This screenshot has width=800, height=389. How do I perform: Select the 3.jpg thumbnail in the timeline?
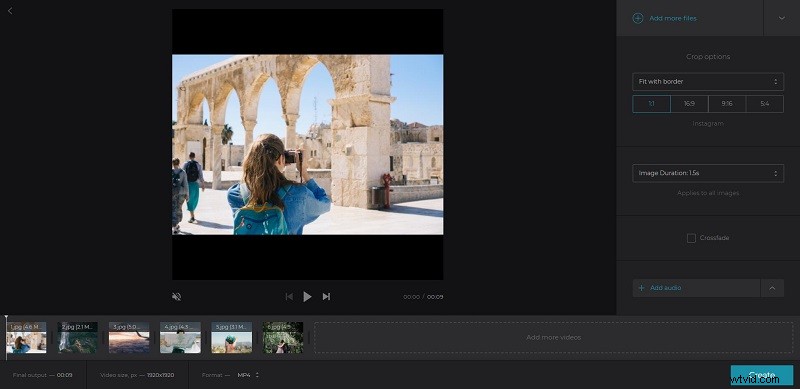129,337
